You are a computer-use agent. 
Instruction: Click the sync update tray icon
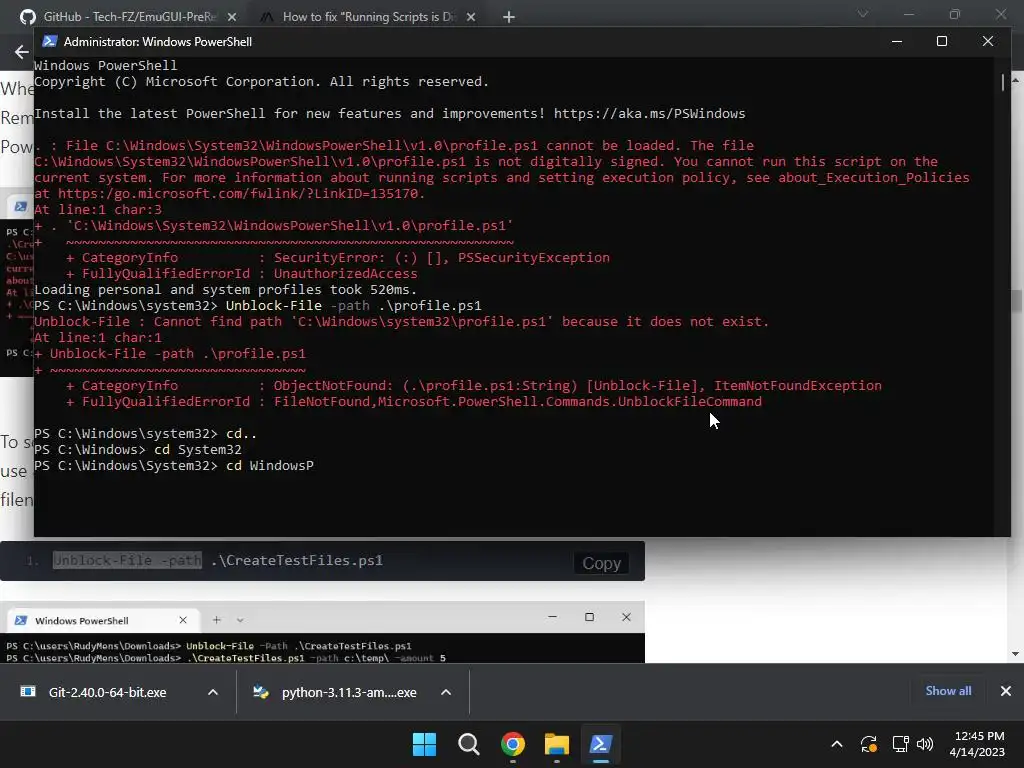869,744
